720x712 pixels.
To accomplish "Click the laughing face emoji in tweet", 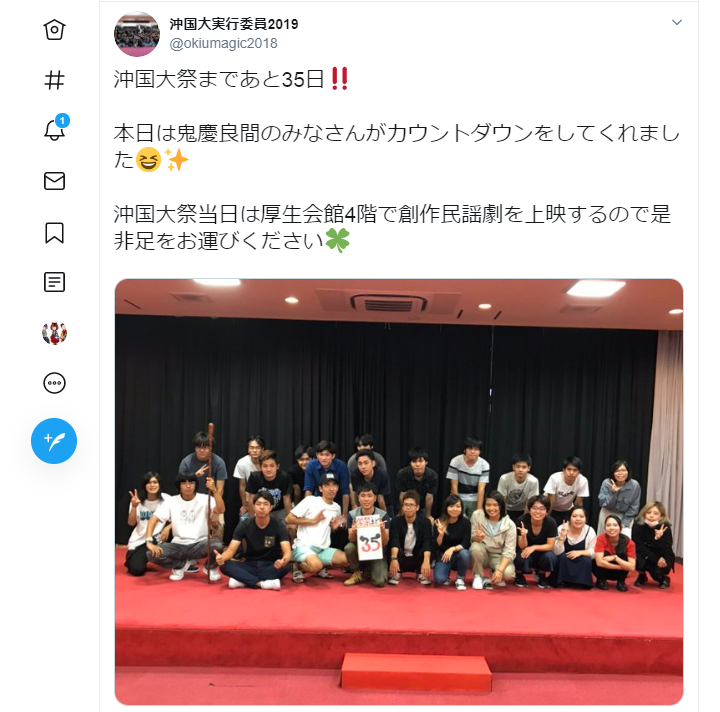I will [148, 160].
